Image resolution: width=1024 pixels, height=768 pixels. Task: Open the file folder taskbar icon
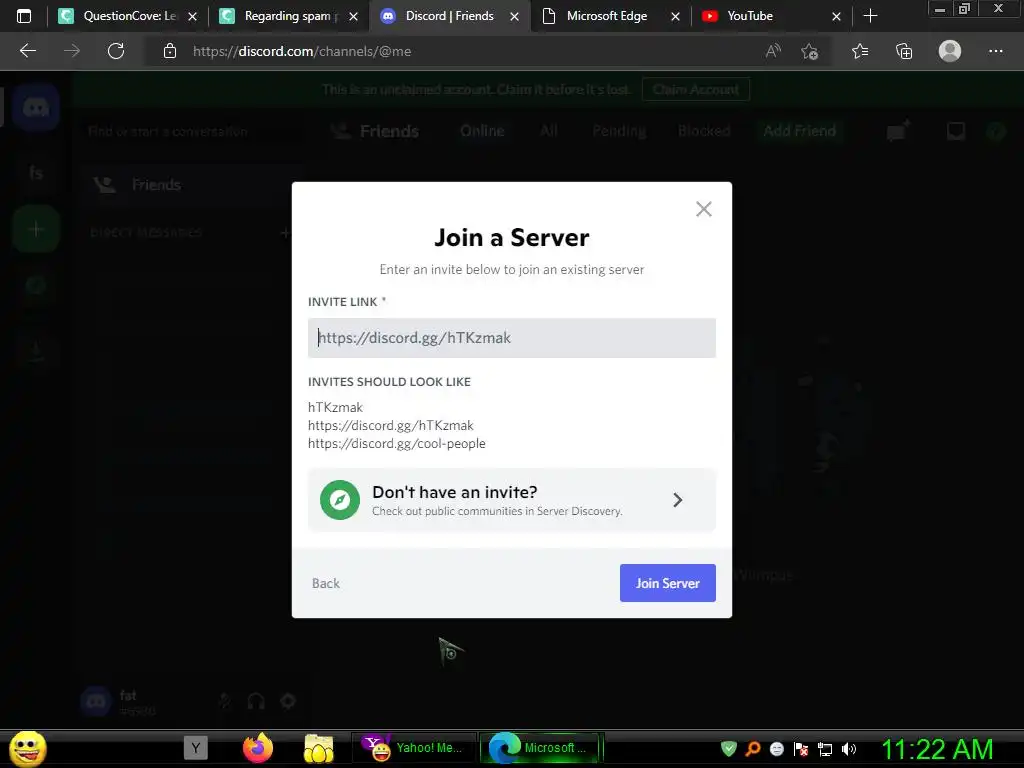pos(319,748)
